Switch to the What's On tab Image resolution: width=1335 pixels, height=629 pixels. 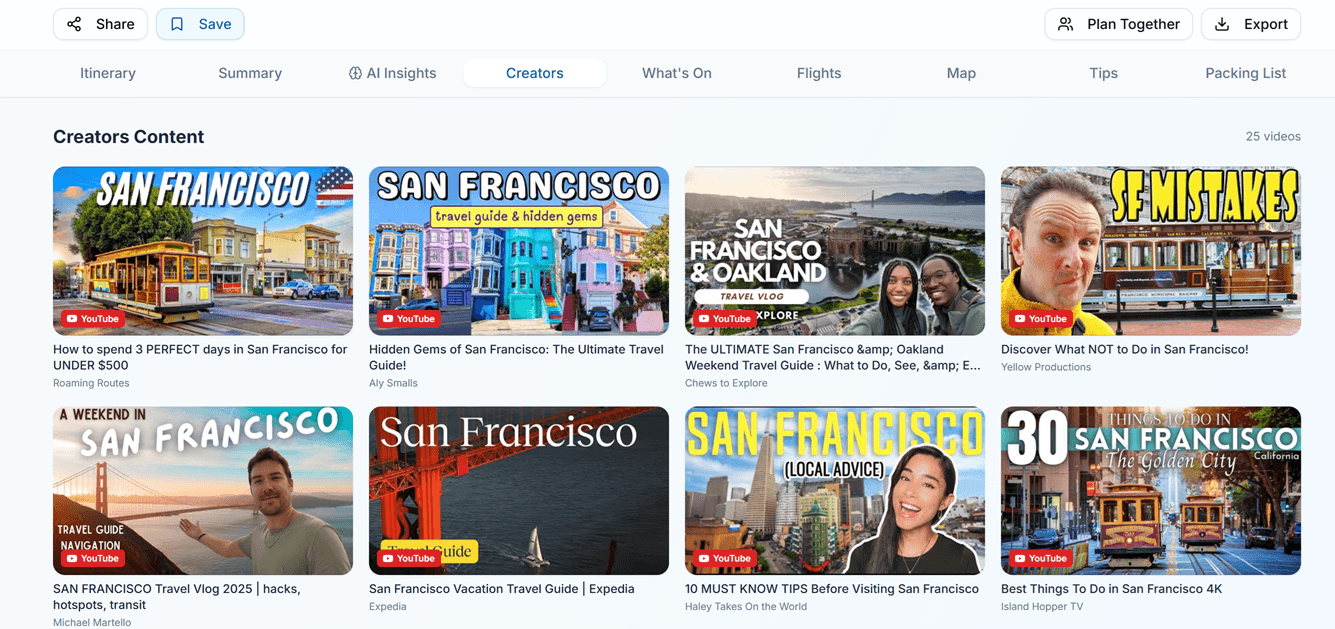click(x=676, y=72)
